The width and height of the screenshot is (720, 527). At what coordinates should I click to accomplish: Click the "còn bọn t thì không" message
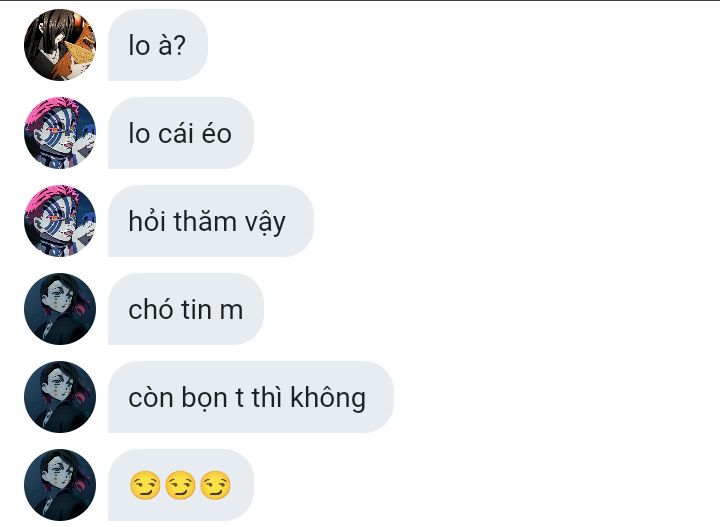[251, 397]
